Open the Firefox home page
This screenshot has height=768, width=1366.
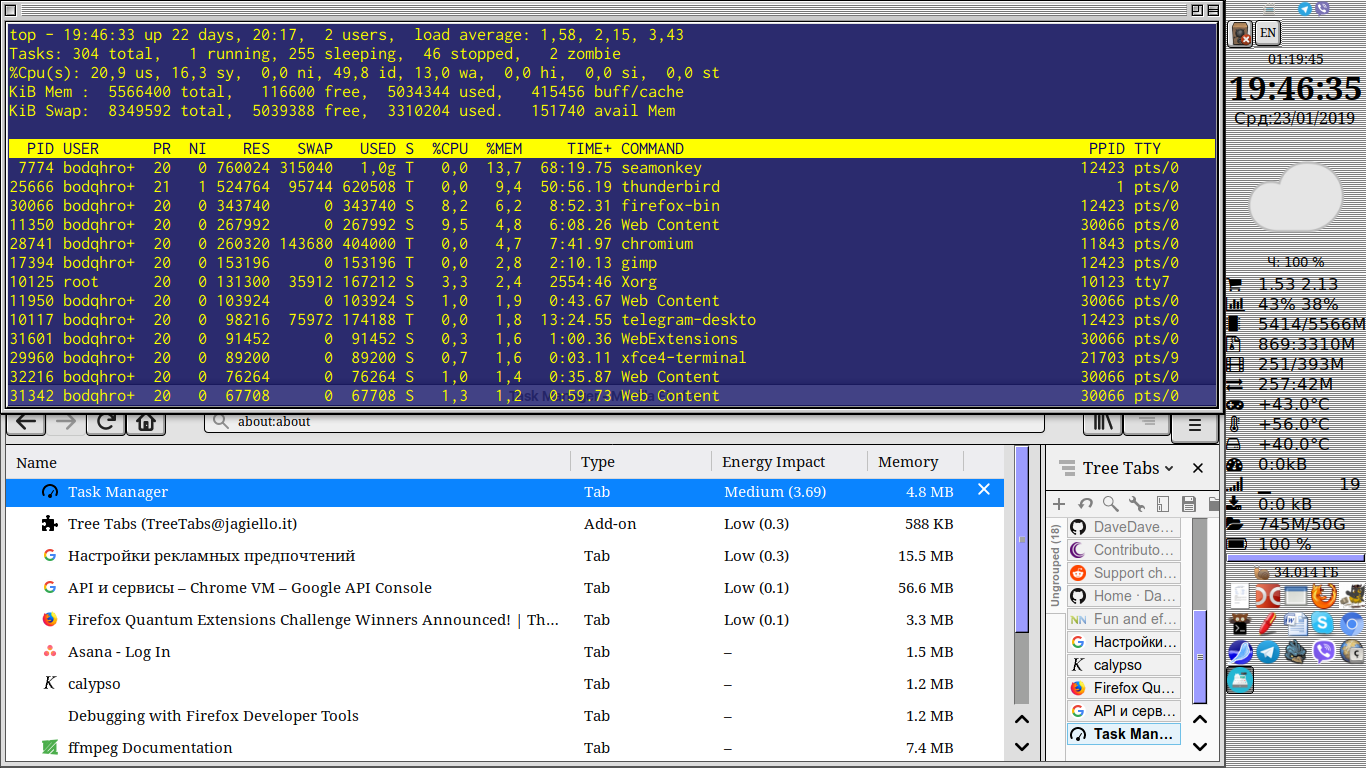(146, 422)
